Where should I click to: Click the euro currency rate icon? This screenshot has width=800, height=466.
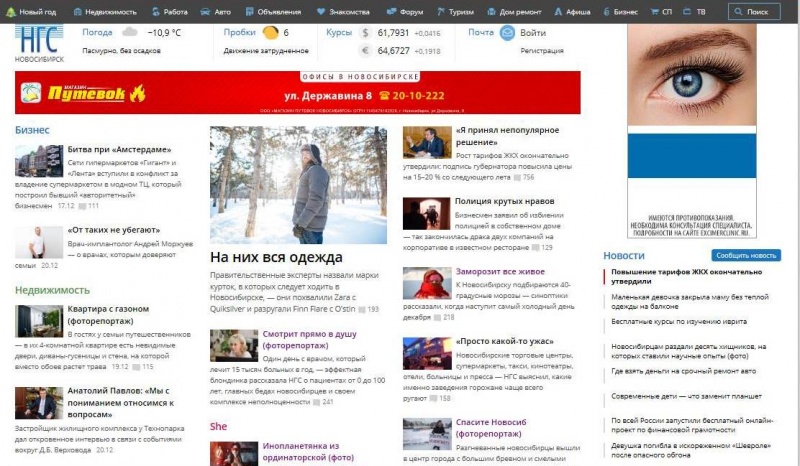pos(365,50)
